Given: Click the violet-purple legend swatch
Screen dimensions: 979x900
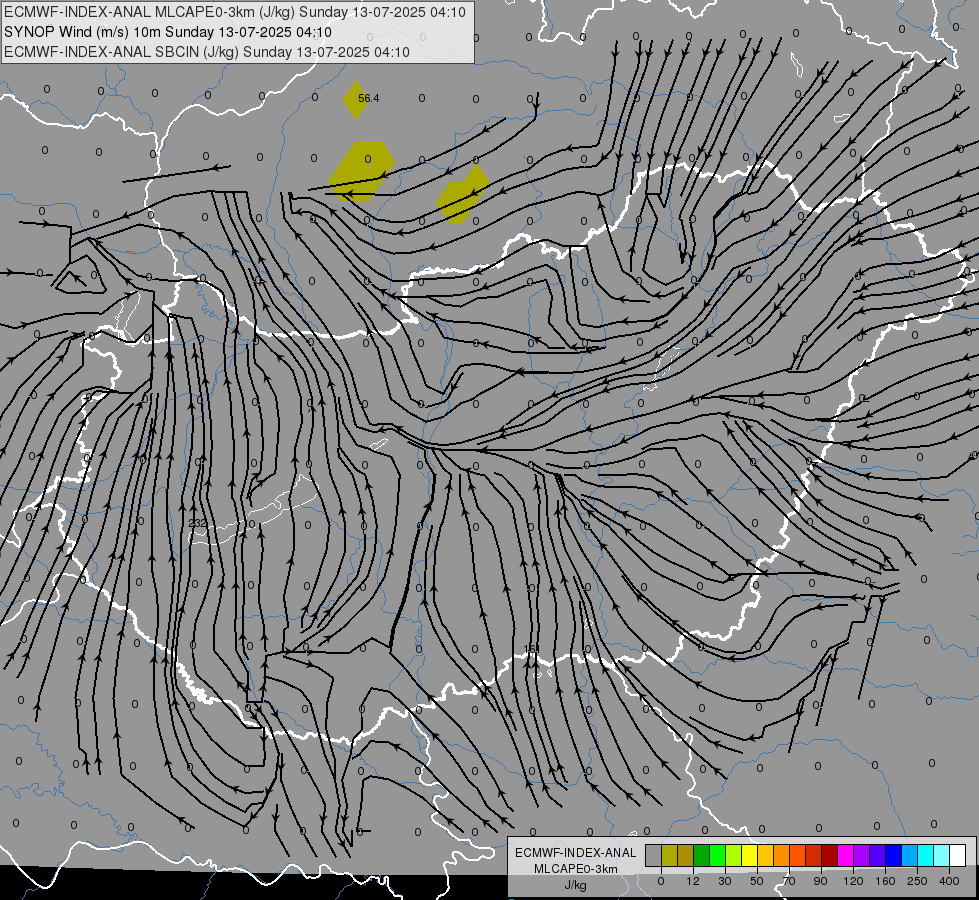Looking at the screenshot, I should coord(862,855).
